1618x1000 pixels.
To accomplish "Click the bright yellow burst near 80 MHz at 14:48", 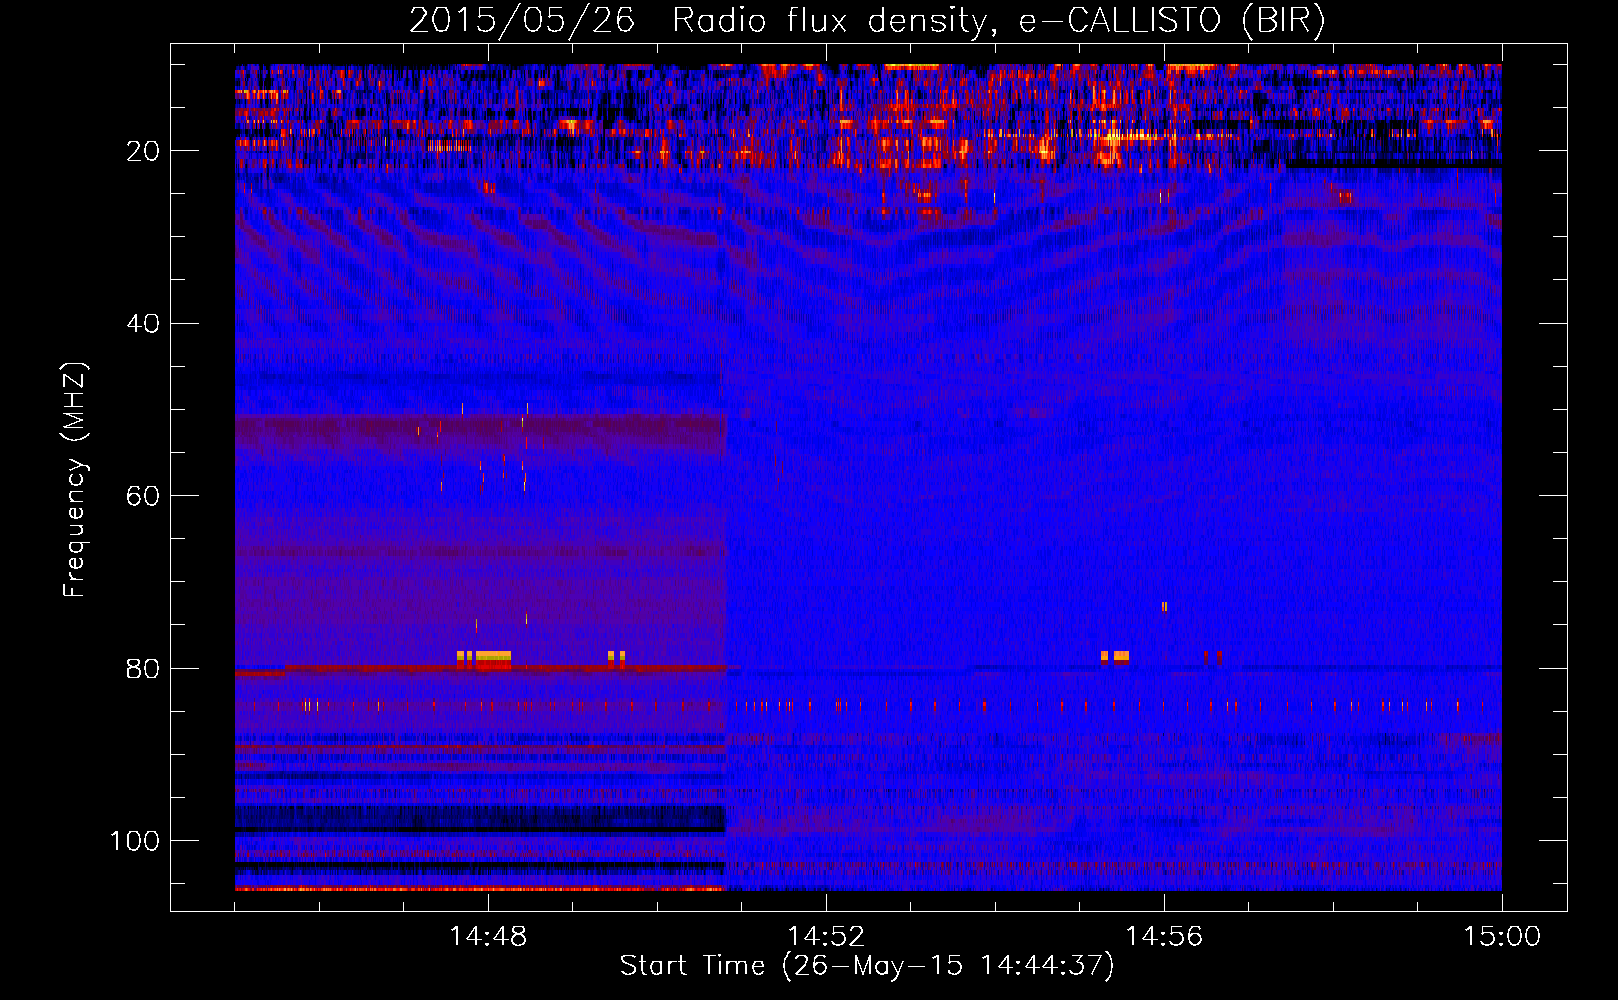I will coord(493,658).
